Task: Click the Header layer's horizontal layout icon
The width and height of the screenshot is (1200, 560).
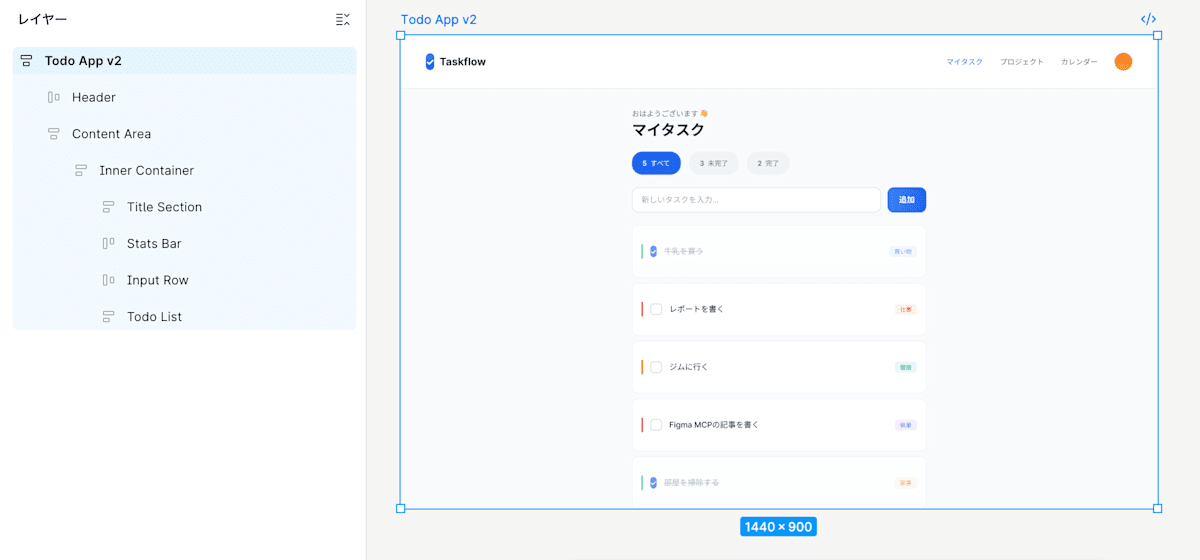Action: tap(53, 97)
